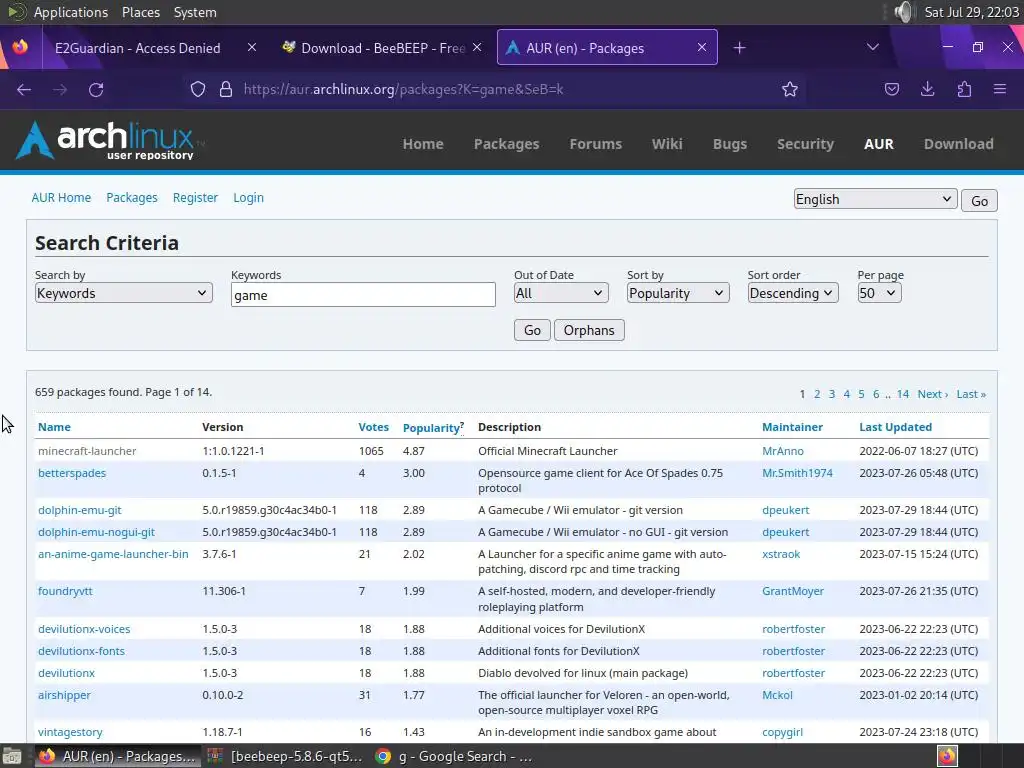This screenshot has width=1024, height=768.
Task: Expand the Sort by Popularity dropdown
Action: (678, 293)
